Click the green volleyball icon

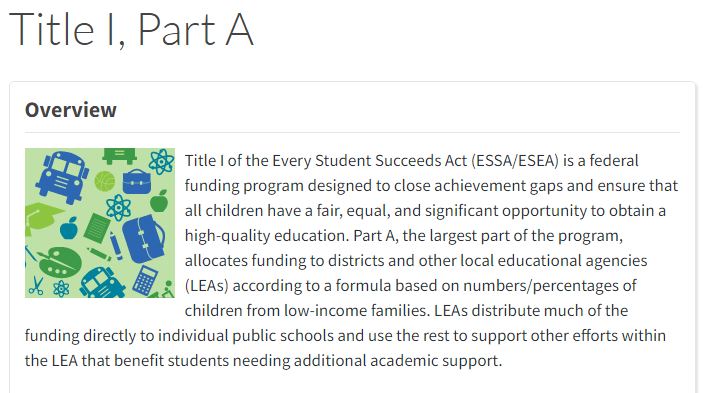105,181
